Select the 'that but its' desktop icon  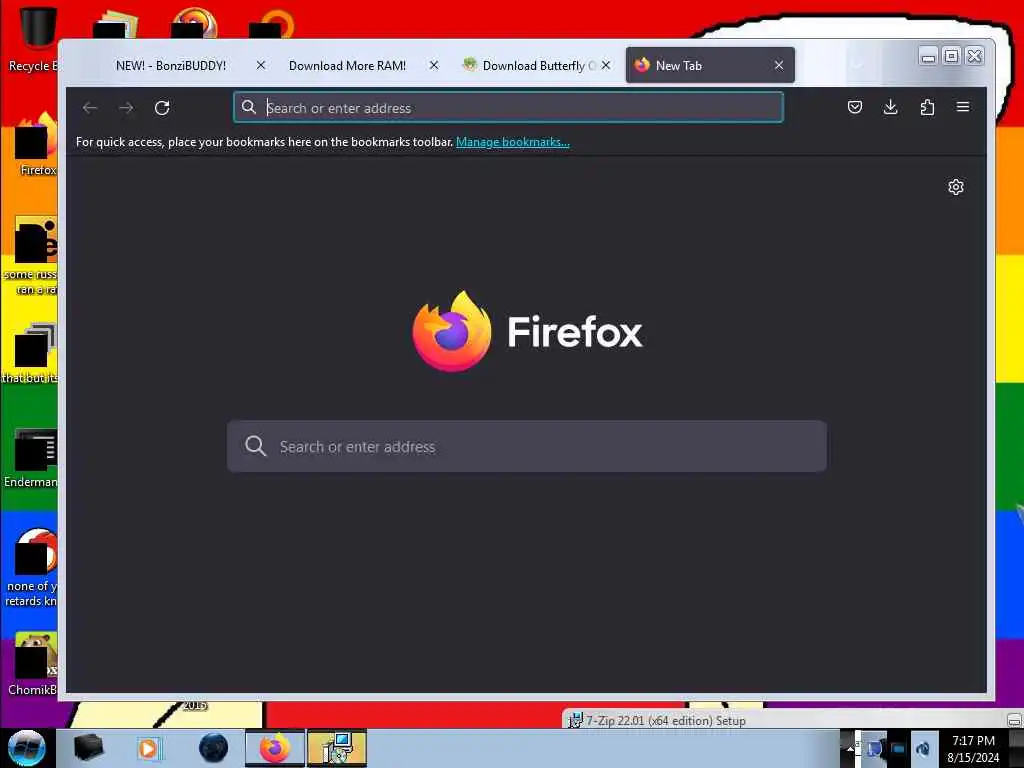(30, 353)
